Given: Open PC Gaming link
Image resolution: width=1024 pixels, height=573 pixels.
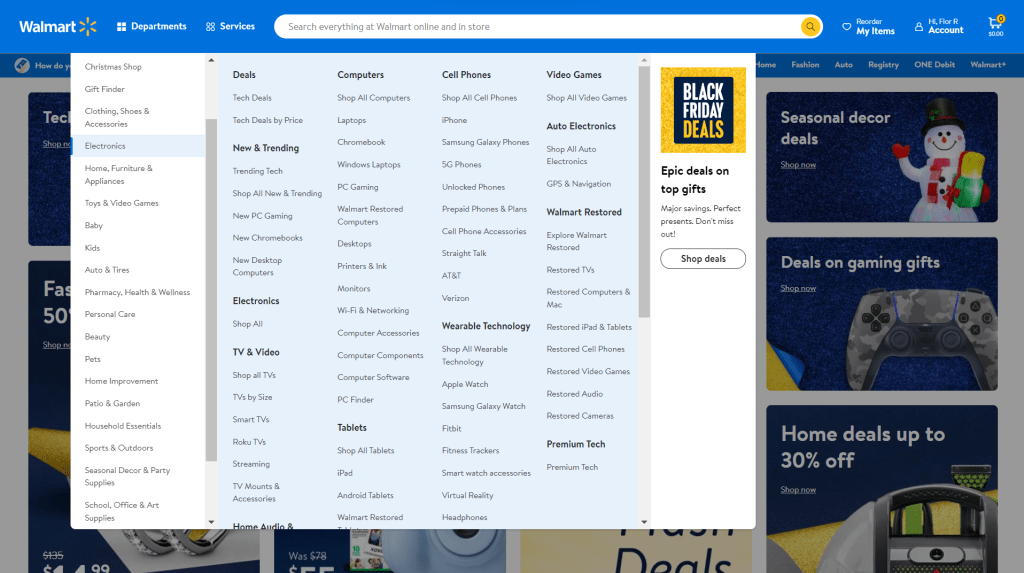Looking at the screenshot, I should tap(358, 187).
